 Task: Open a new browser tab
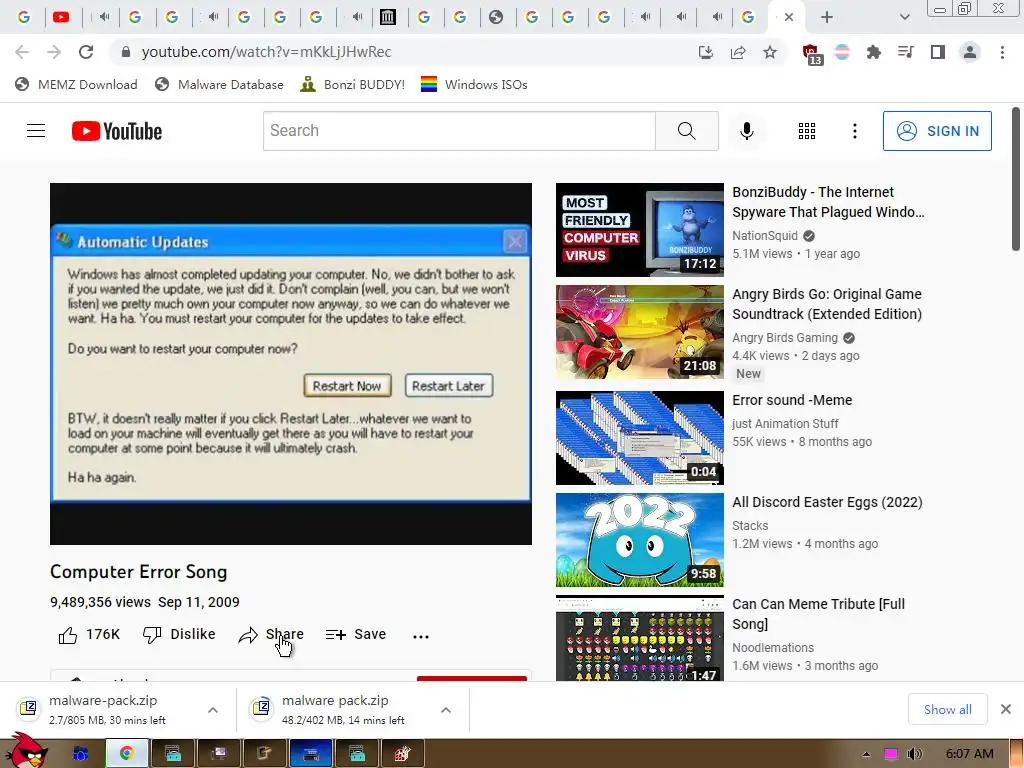pyautogui.click(x=827, y=17)
